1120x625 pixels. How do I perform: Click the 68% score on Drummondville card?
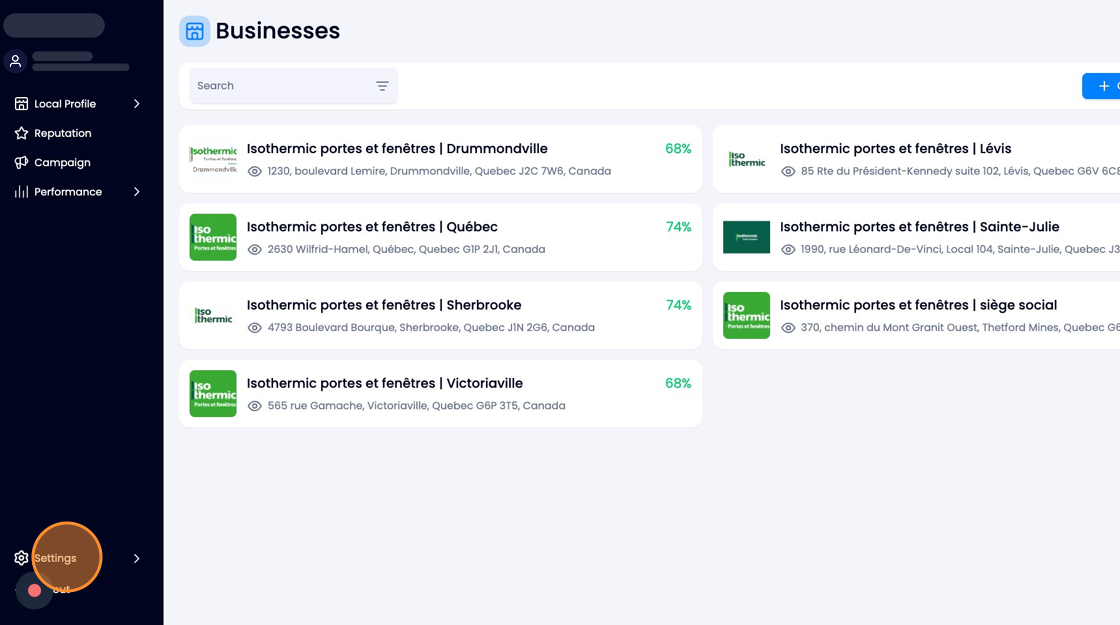coord(678,149)
